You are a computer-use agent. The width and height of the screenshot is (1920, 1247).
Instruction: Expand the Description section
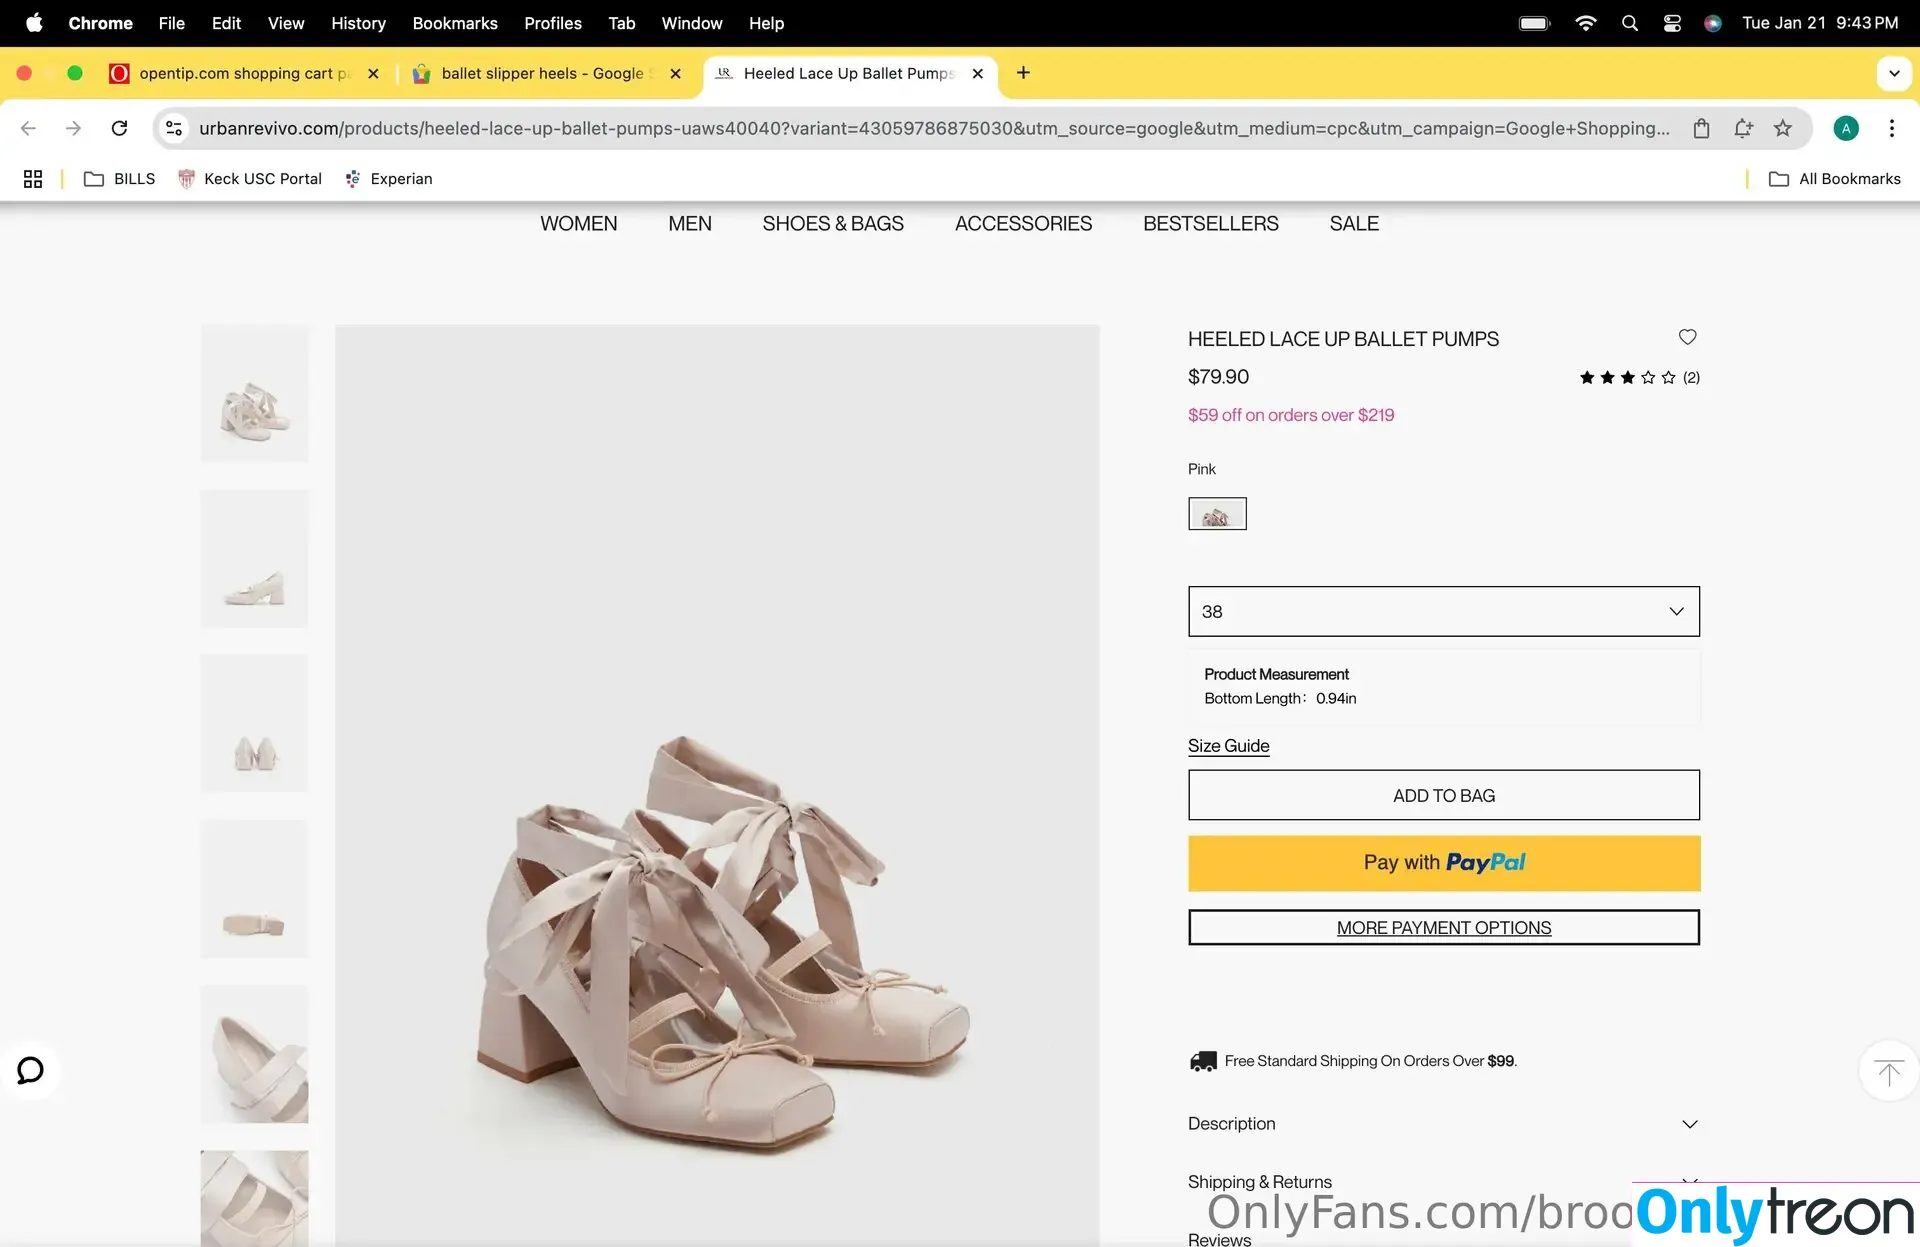point(1443,1124)
